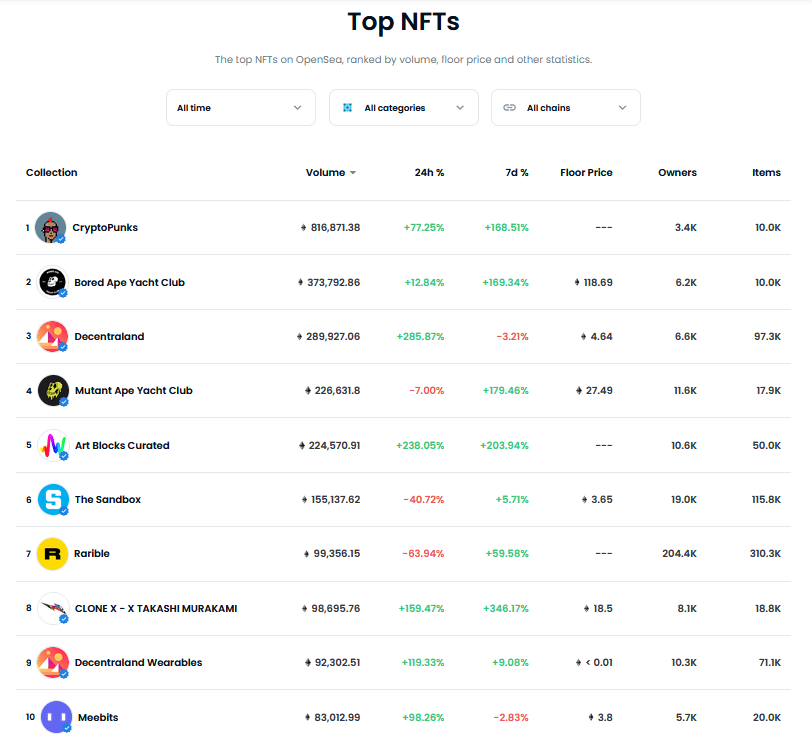Select the Decentraland collection icon
The width and height of the screenshot is (812, 741).
(x=52, y=337)
